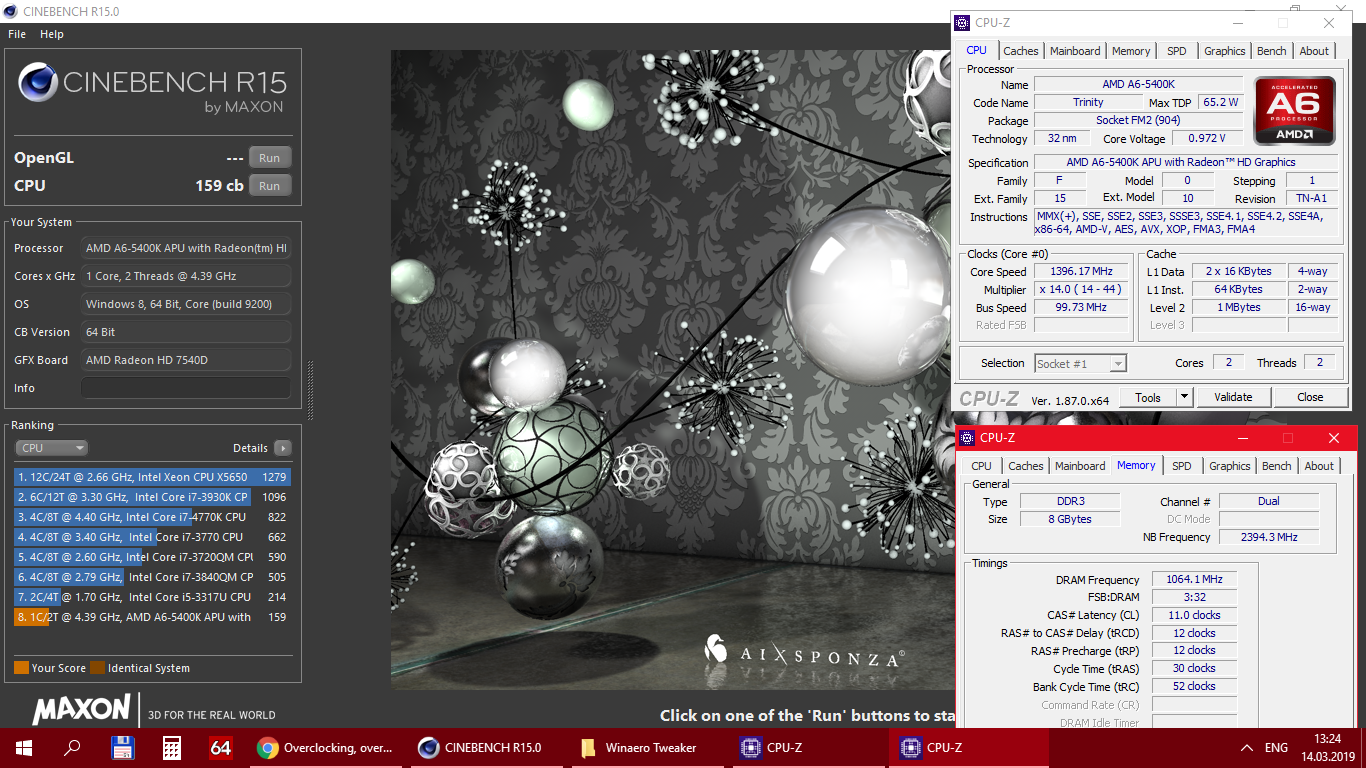
Task: Open clock showing 13:24 in taskbar
Action: coord(1328,747)
